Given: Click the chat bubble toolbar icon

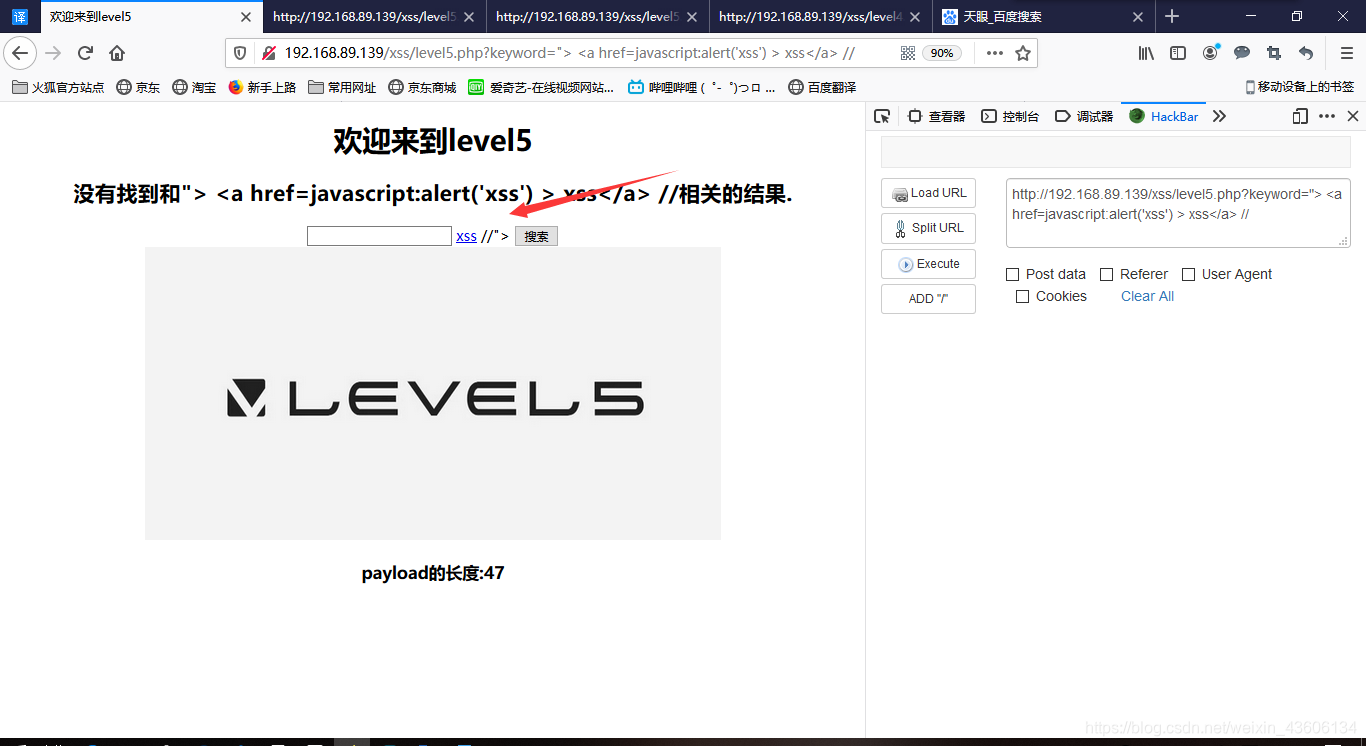Looking at the screenshot, I should (x=1242, y=53).
